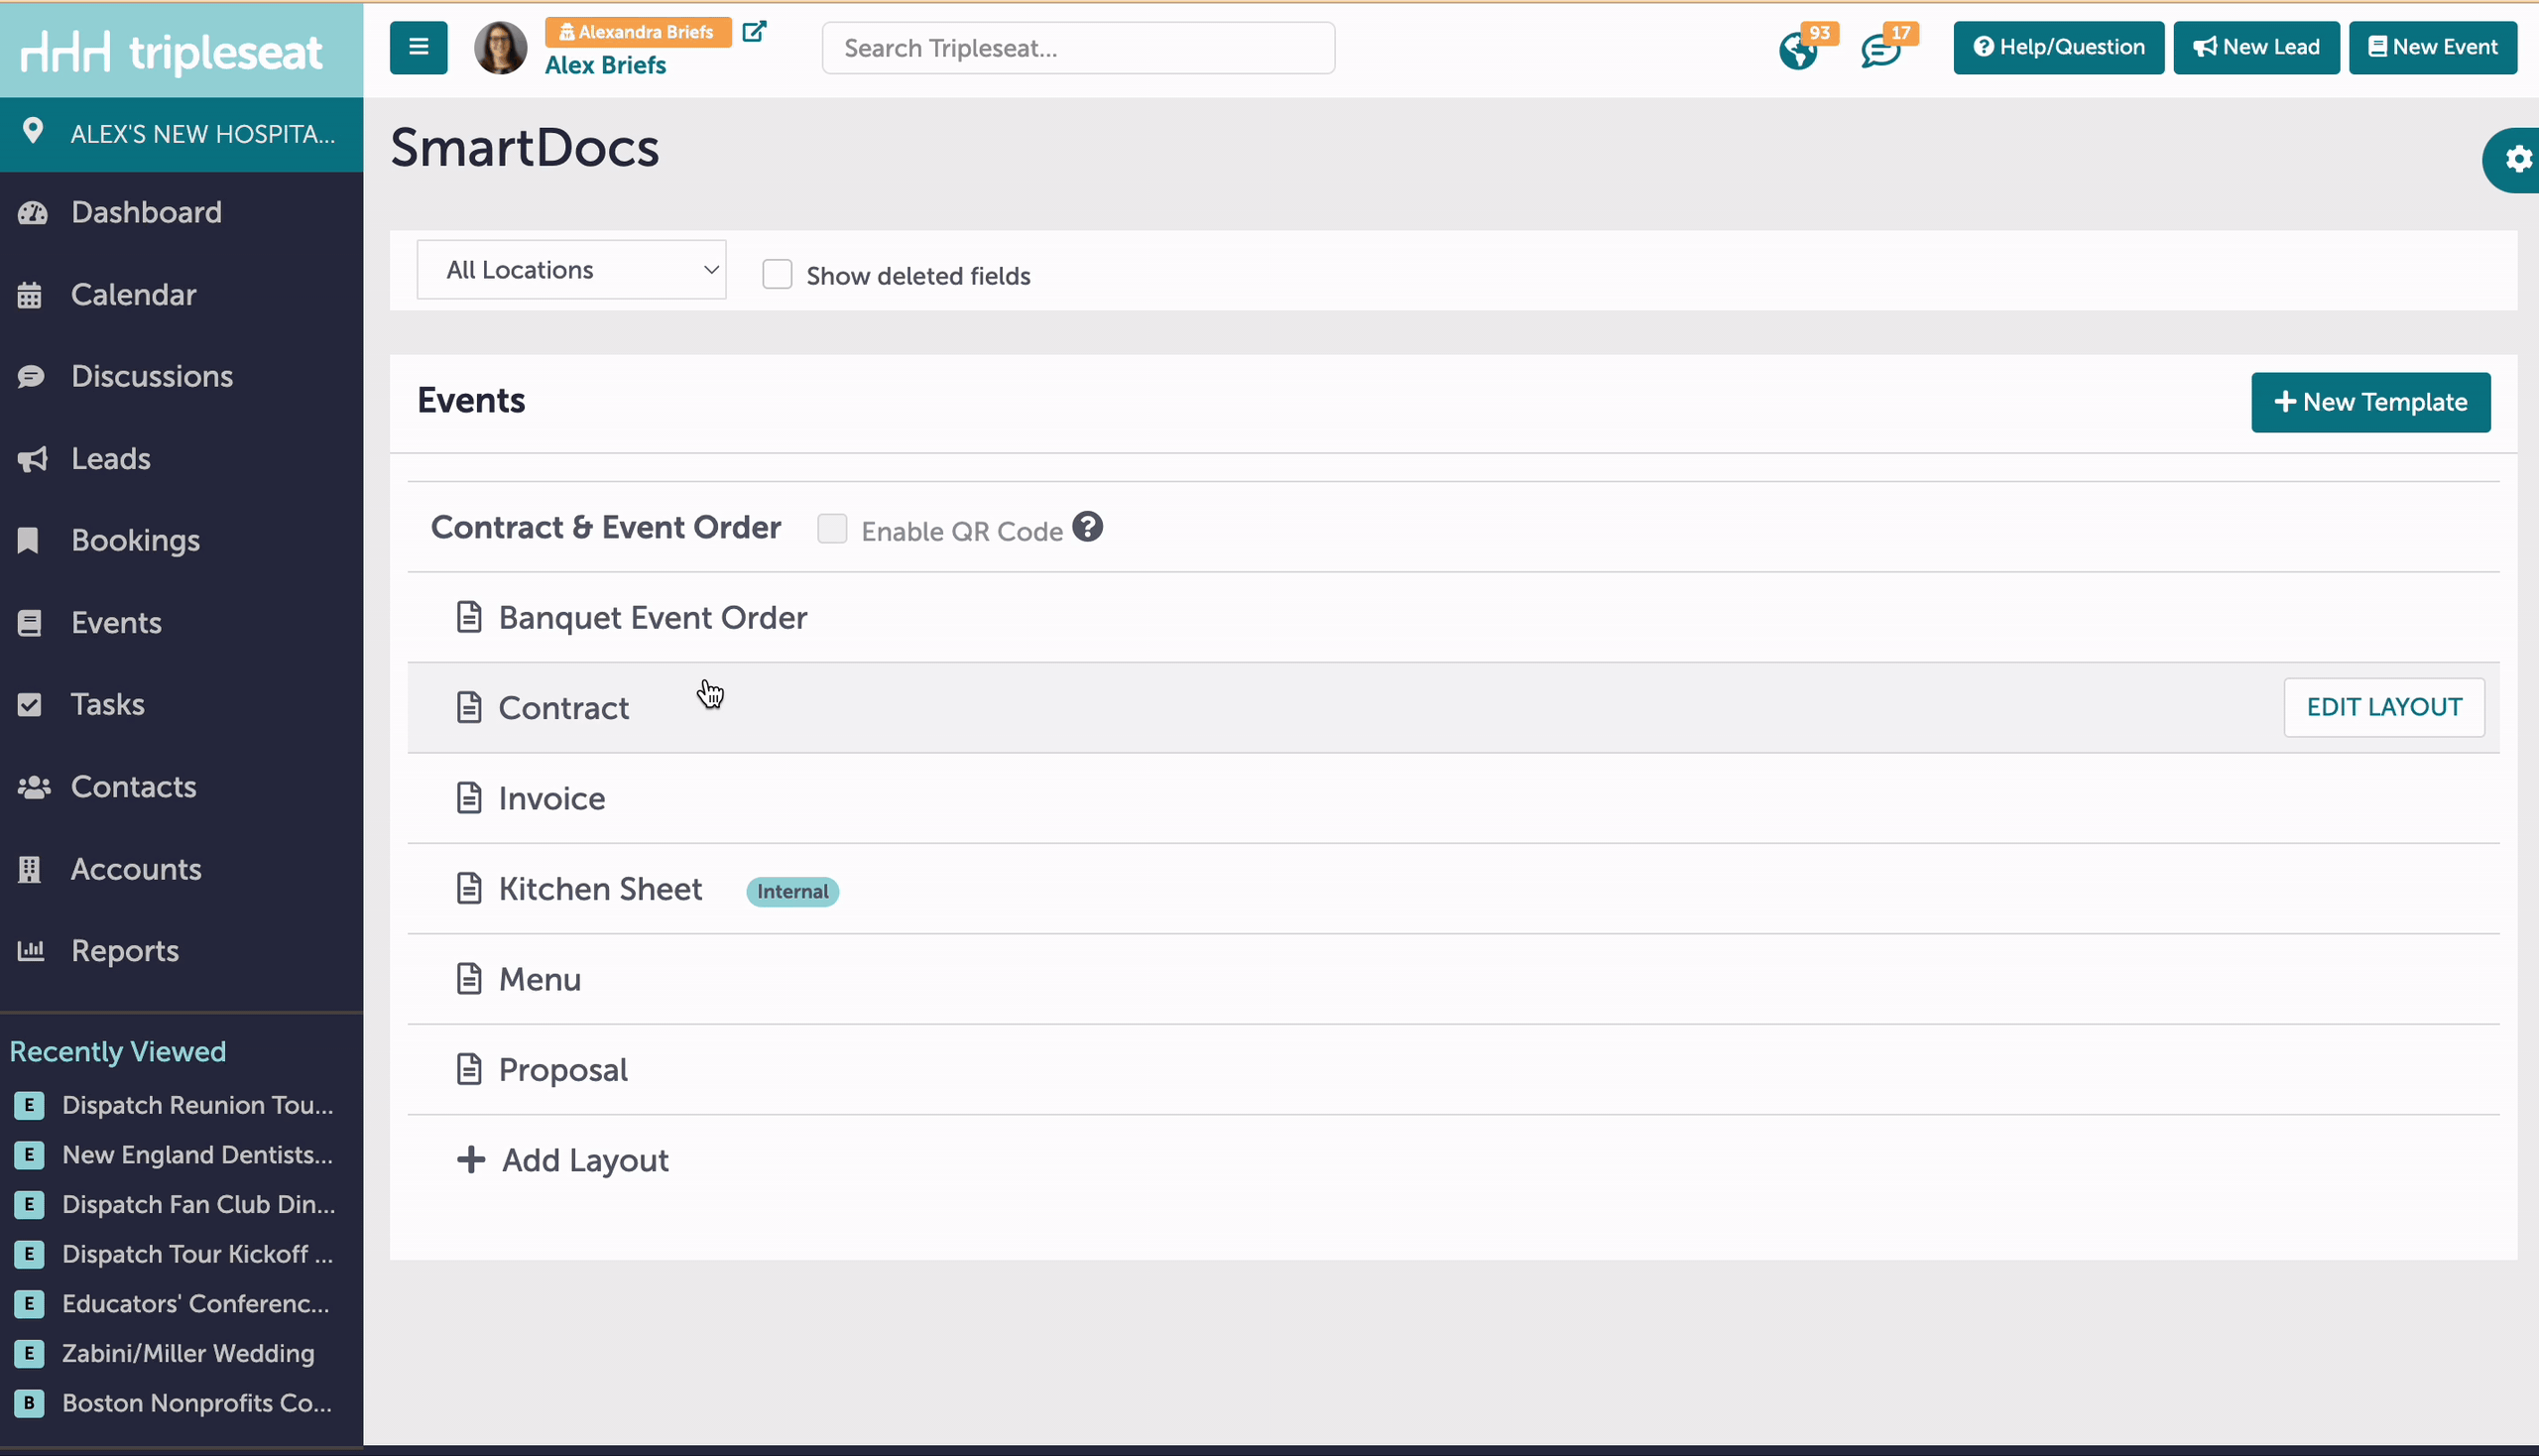
Task: Navigate to Leads in the sidebar
Action: point(111,459)
